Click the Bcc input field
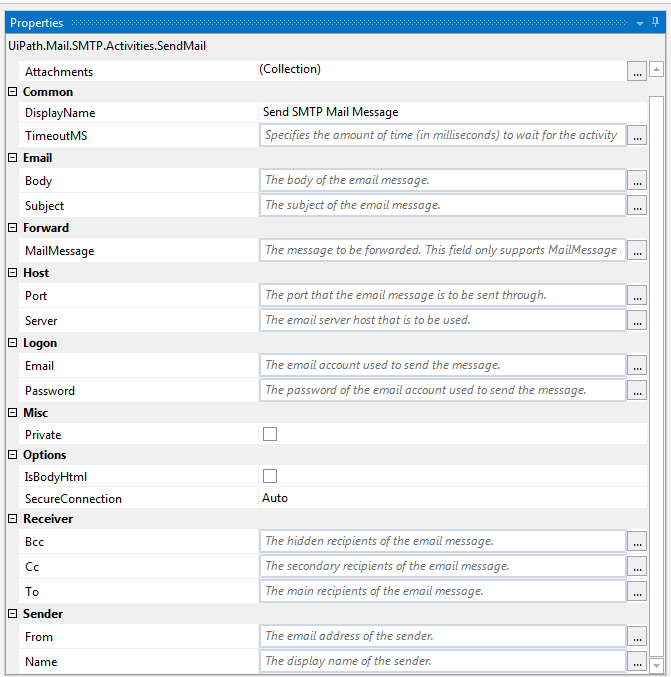The width and height of the screenshot is (671, 677). pyautogui.click(x=443, y=541)
